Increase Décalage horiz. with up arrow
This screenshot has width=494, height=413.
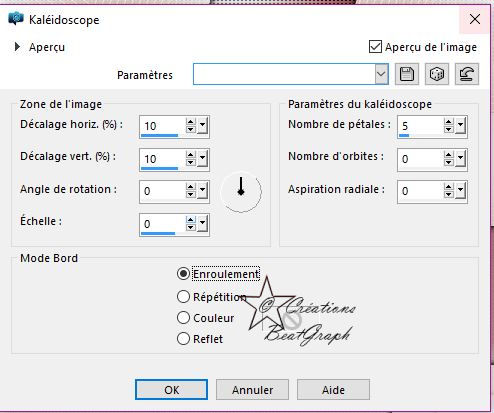(191, 122)
